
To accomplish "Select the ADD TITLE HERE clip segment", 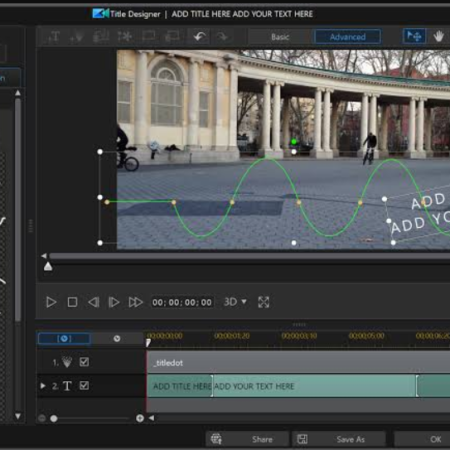I will point(179,386).
